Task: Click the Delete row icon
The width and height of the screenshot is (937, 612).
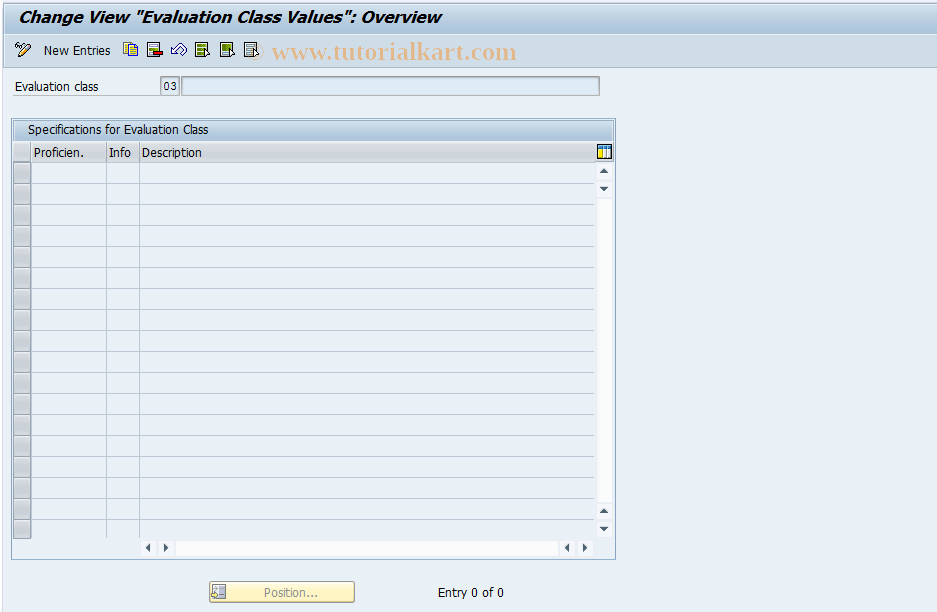Action: 155,50
